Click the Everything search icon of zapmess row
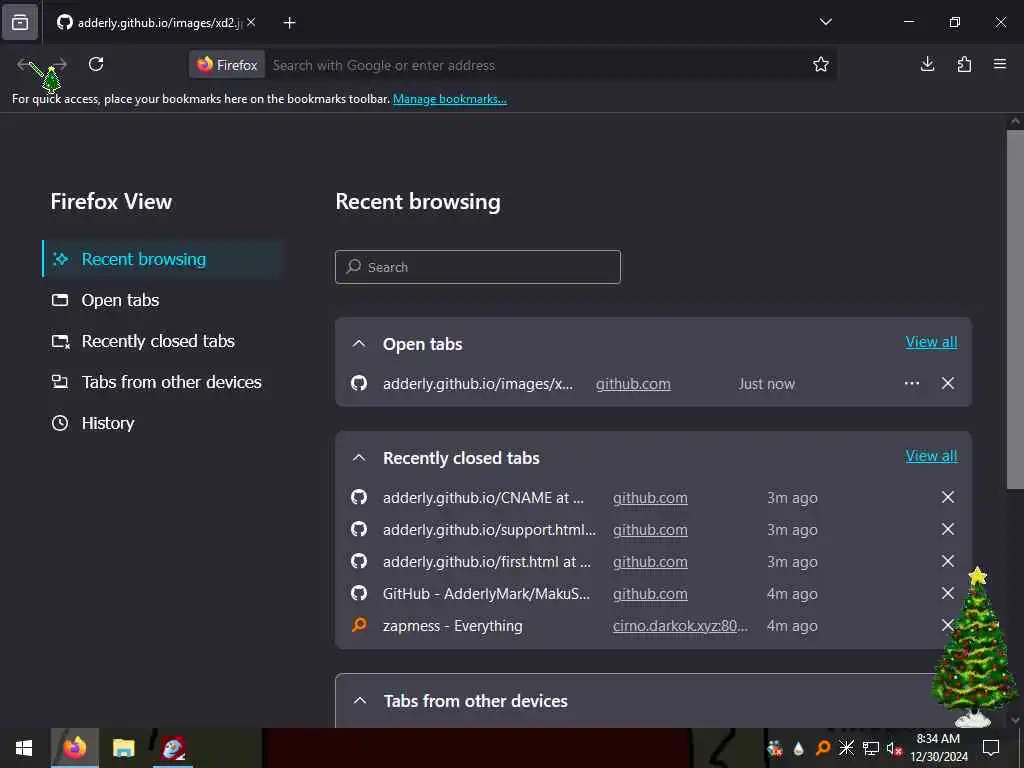This screenshot has height=768, width=1024. point(359,625)
